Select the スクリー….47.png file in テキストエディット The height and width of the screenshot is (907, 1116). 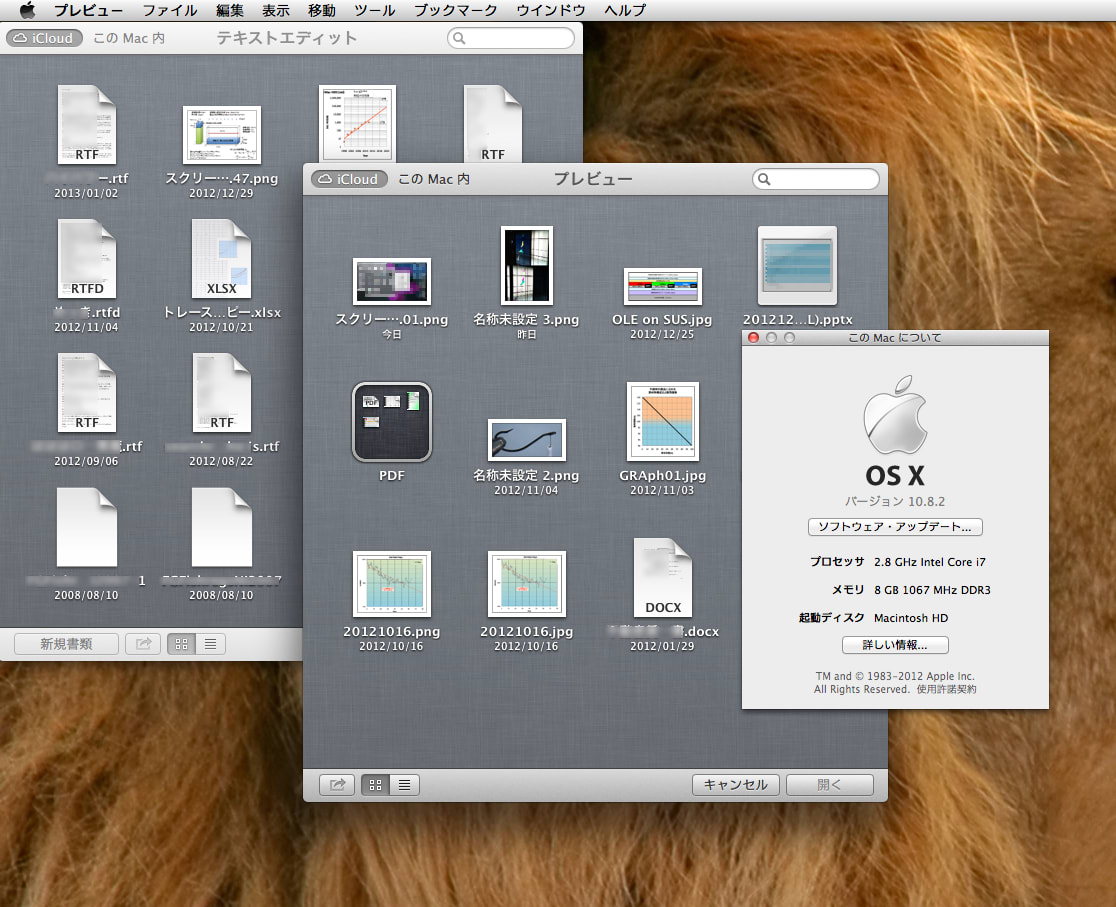coord(221,135)
